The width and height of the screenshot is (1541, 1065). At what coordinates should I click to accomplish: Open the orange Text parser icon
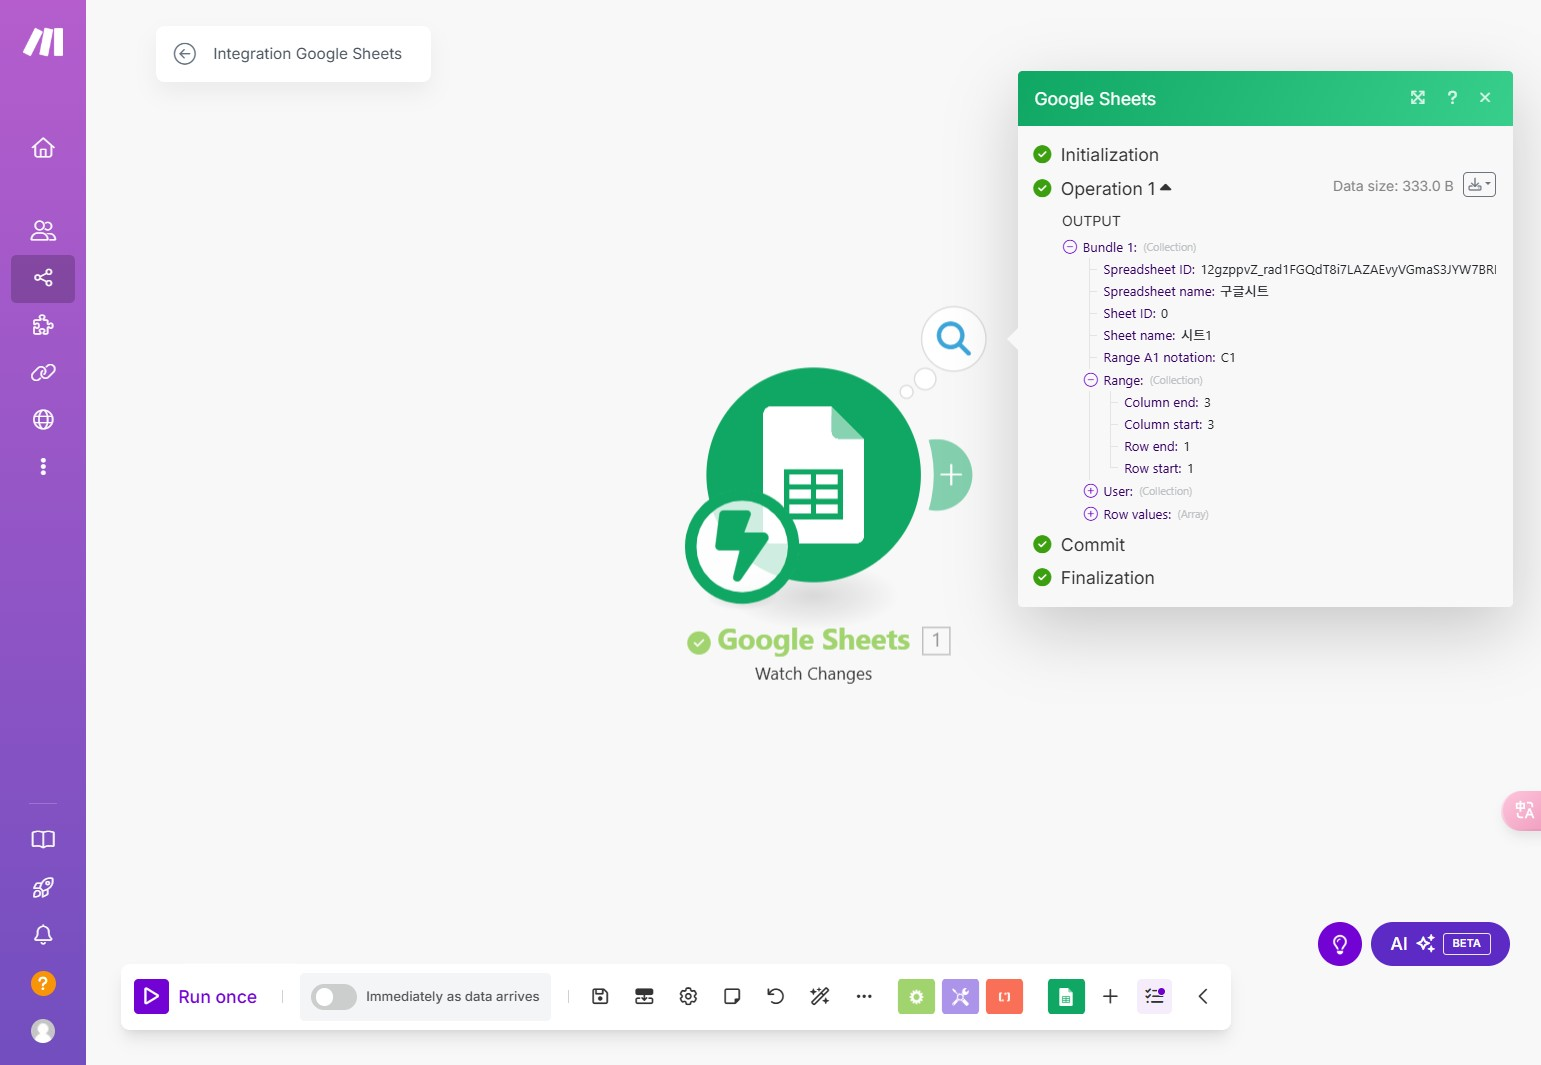coord(1004,996)
